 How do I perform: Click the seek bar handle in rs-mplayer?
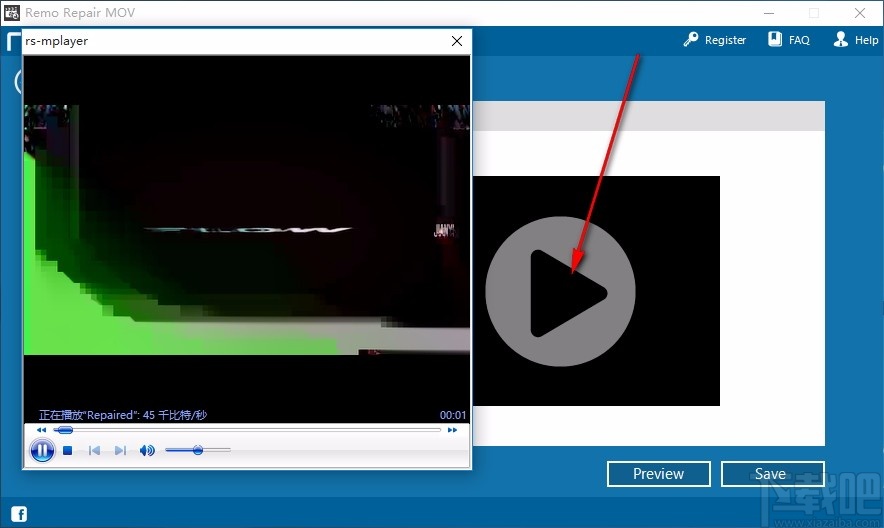(65, 430)
